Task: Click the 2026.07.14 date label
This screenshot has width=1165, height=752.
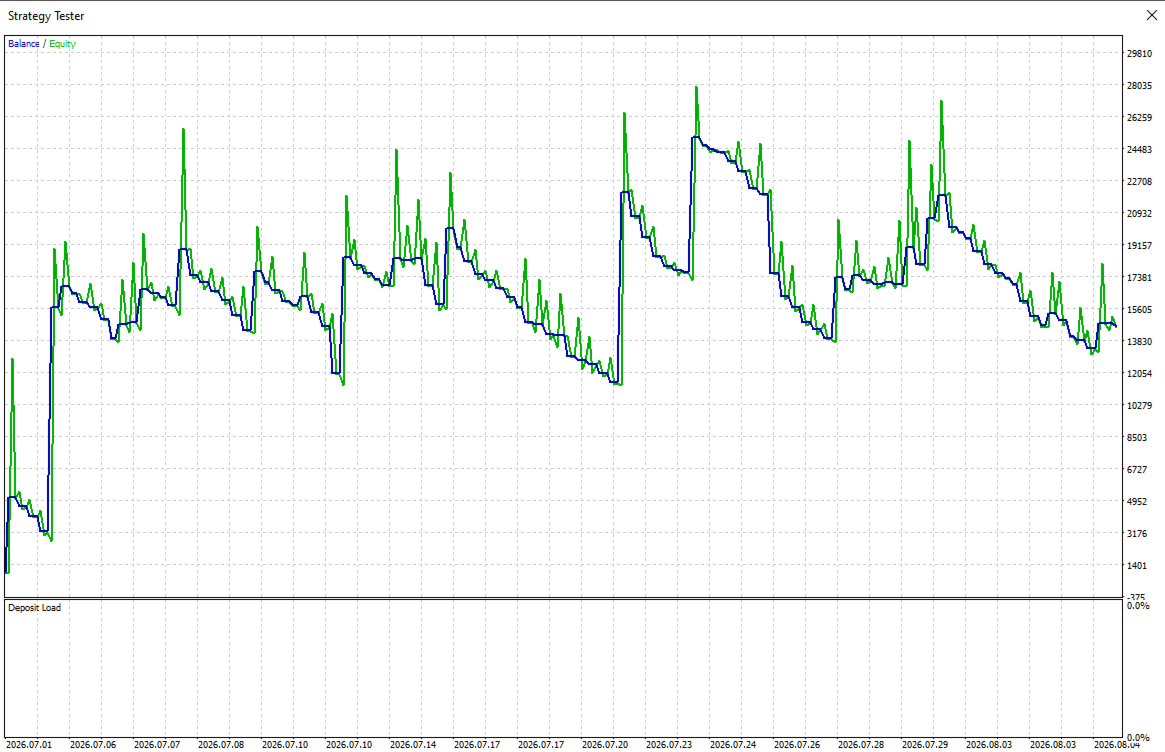Action: pyautogui.click(x=413, y=744)
